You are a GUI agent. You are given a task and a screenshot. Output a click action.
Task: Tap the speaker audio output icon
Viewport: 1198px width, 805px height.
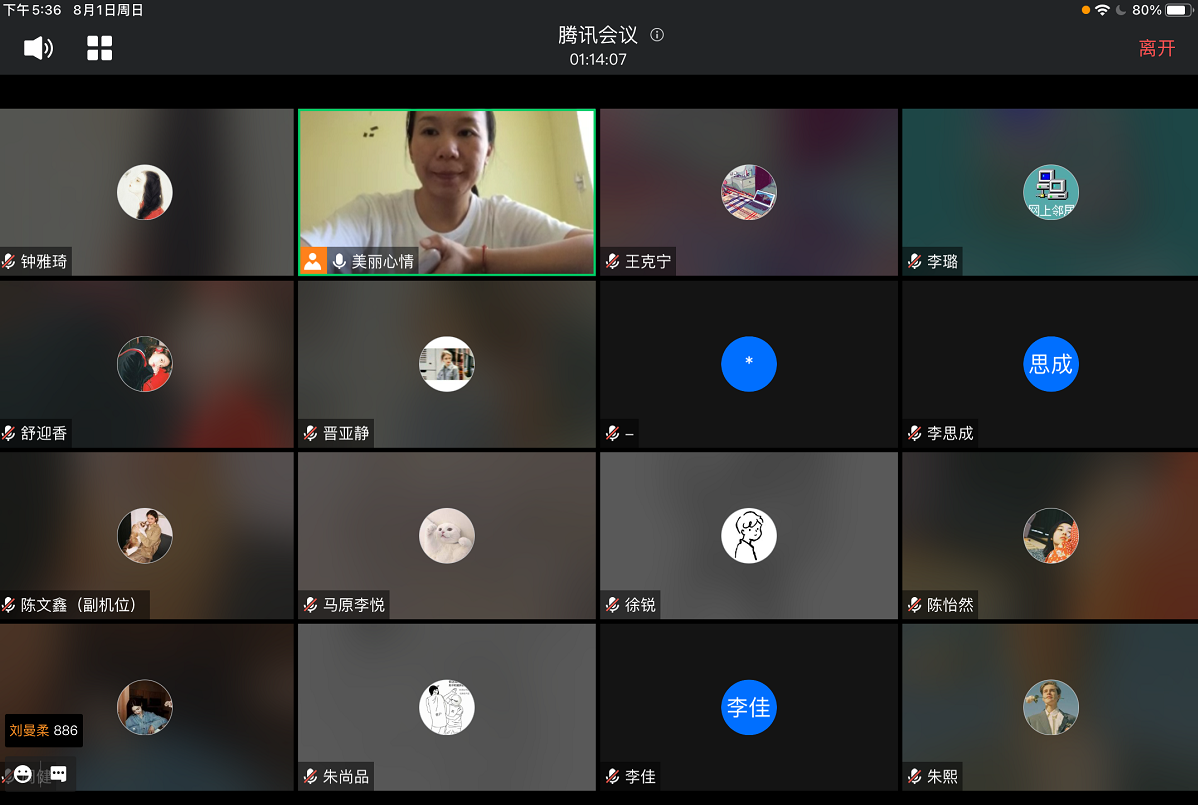(38, 48)
